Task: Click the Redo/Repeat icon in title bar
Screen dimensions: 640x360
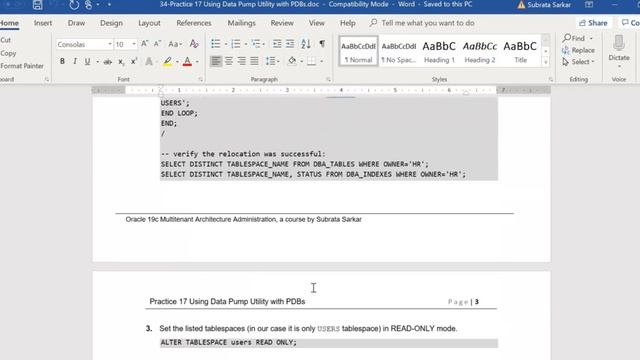Action: click(74, 5)
